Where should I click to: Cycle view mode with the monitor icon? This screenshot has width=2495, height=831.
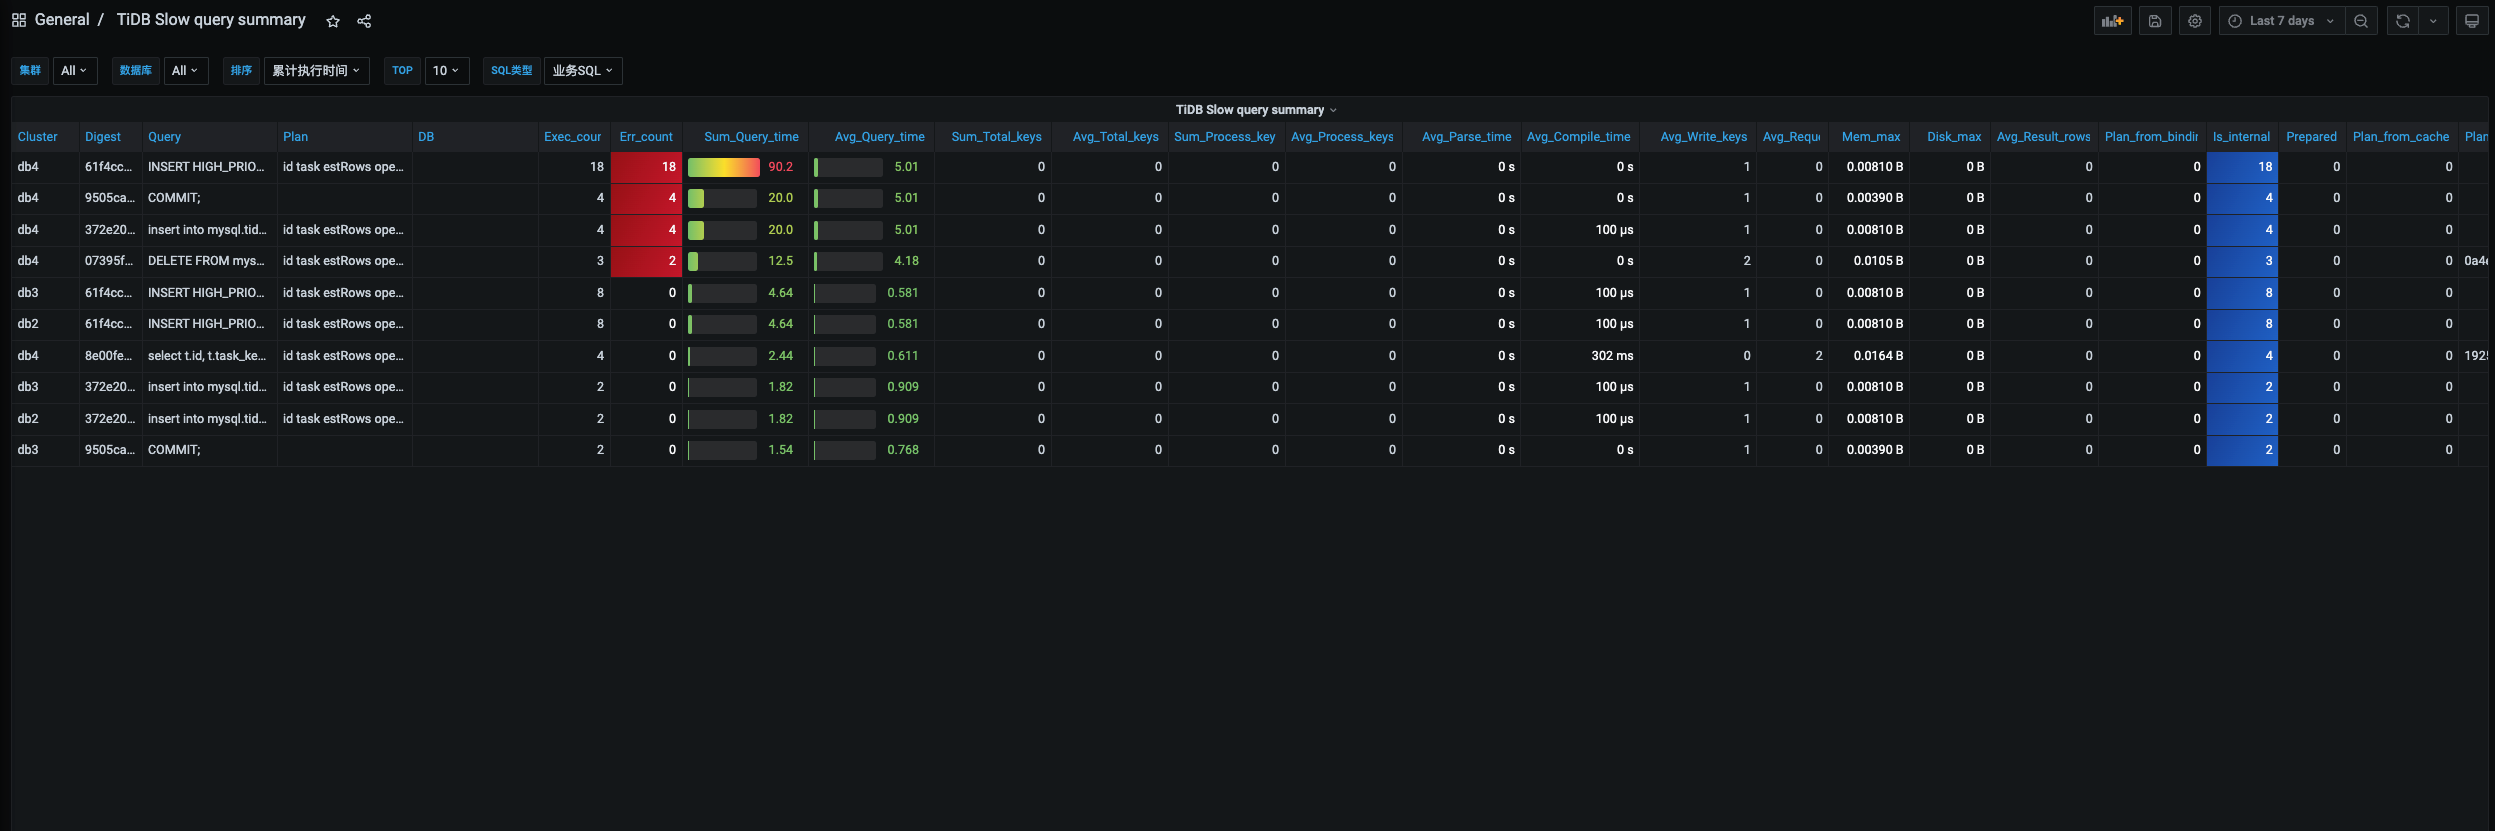coord(2472,21)
